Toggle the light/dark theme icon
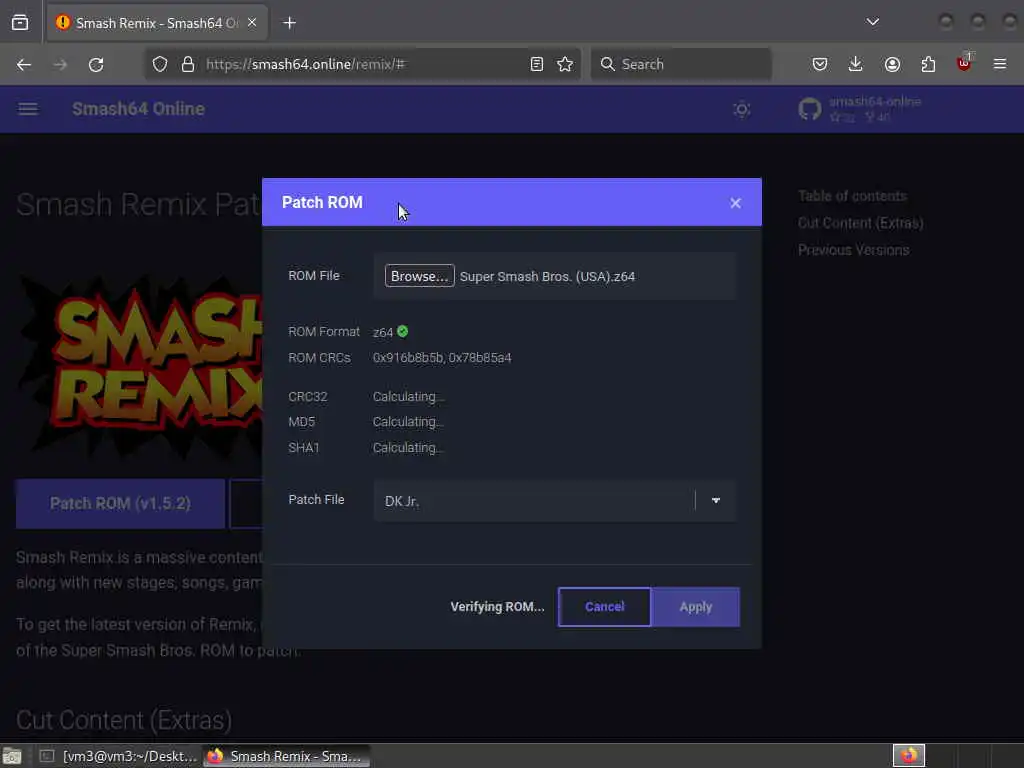Screen dimensions: 1024x768 tap(741, 109)
